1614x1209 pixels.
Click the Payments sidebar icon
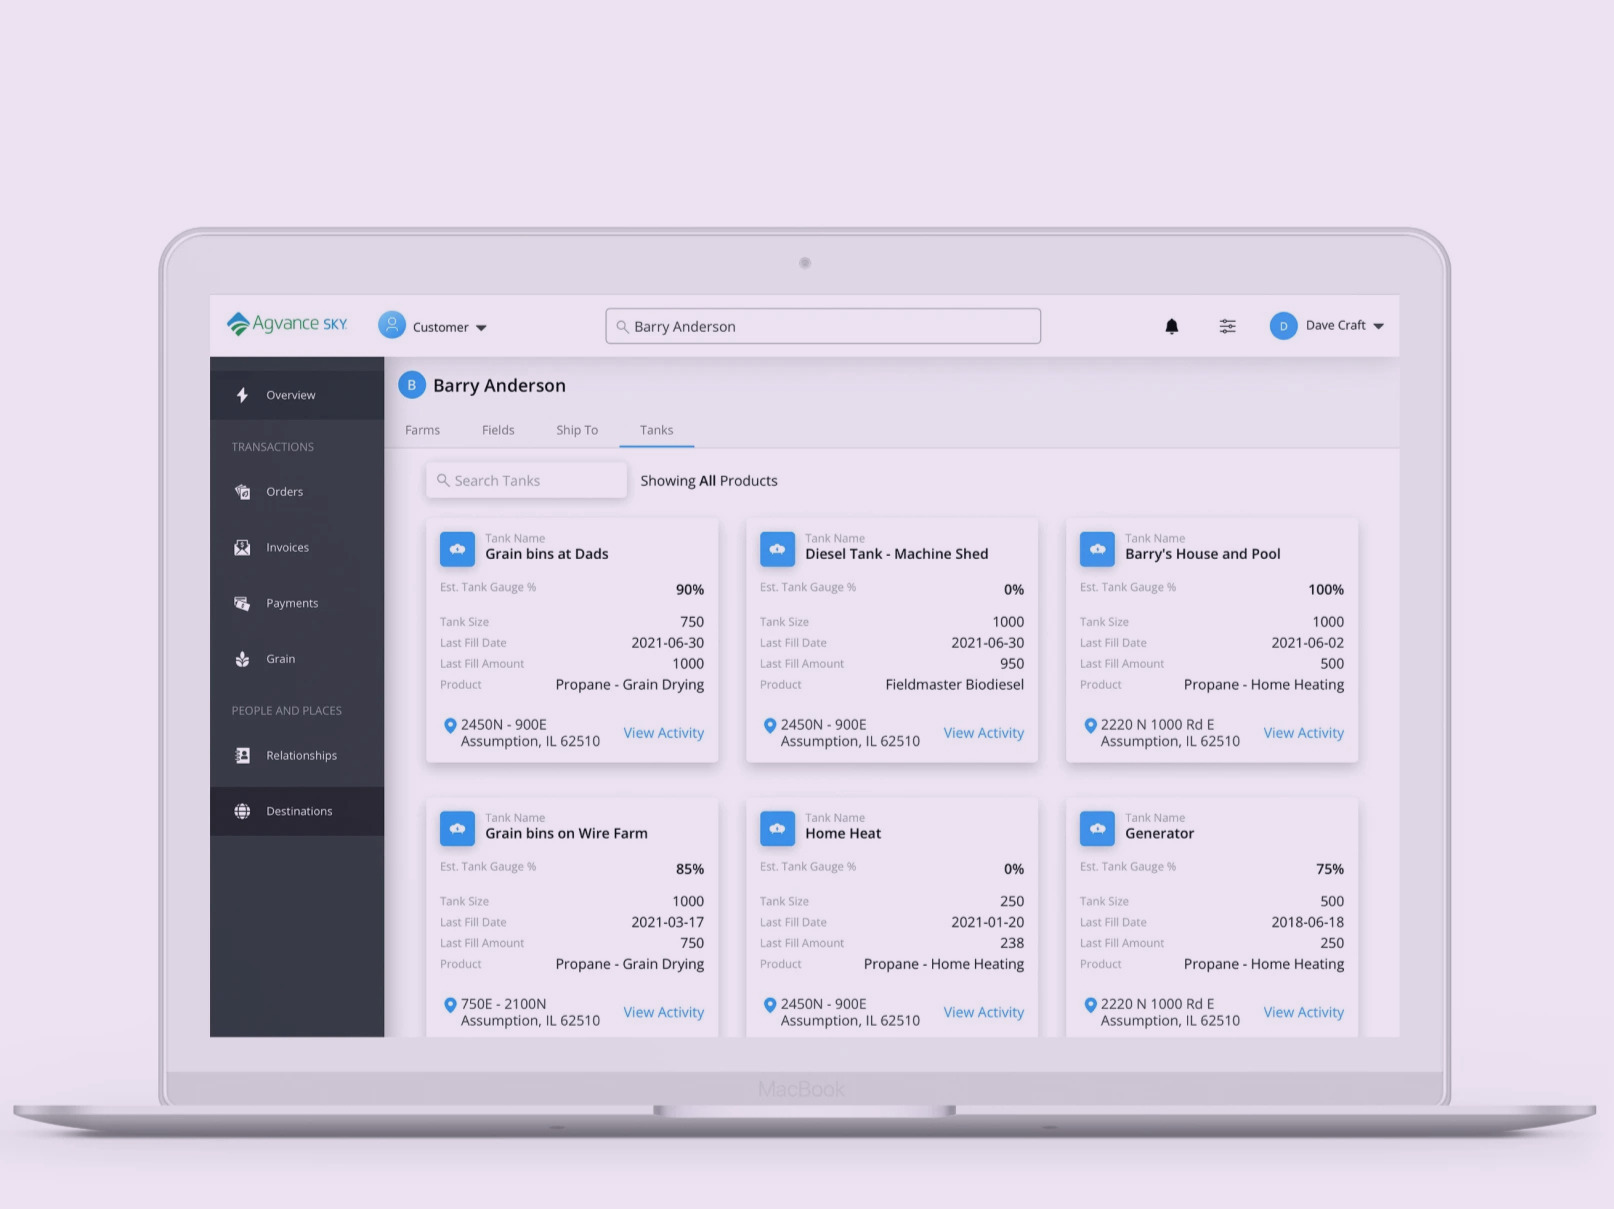242,603
